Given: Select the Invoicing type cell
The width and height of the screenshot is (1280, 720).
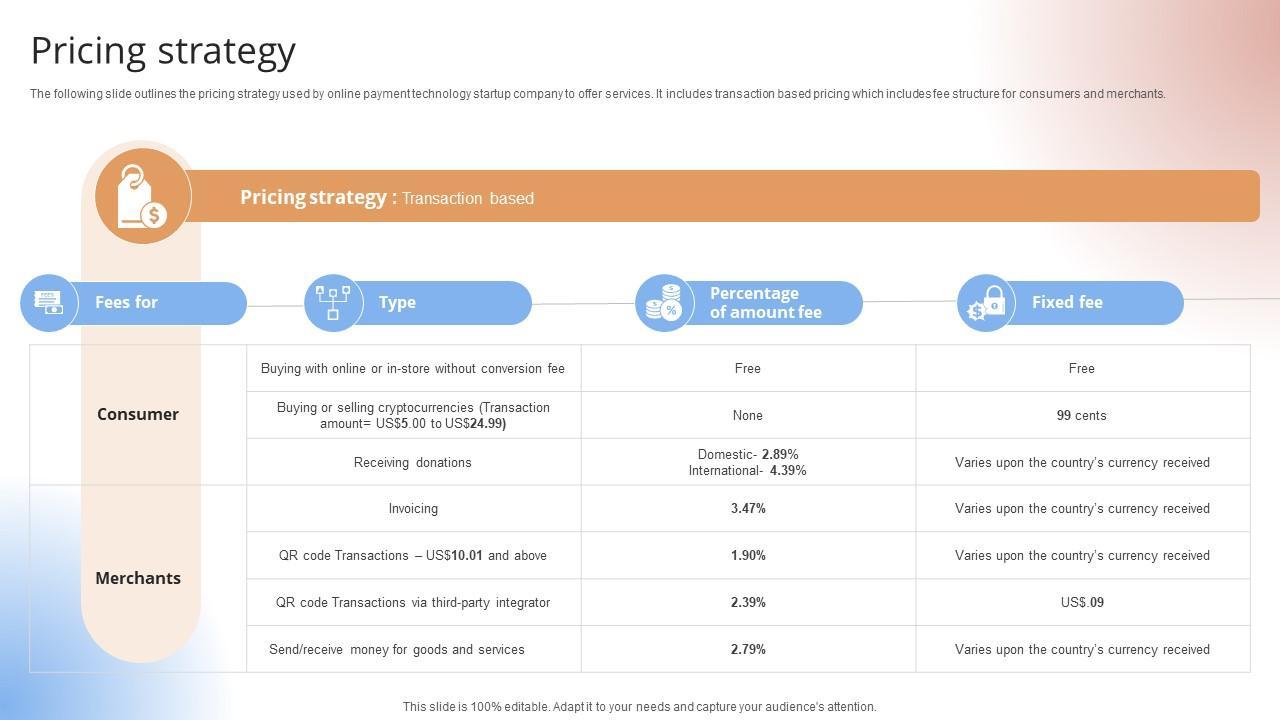Looking at the screenshot, I should [x=413, y=508].
